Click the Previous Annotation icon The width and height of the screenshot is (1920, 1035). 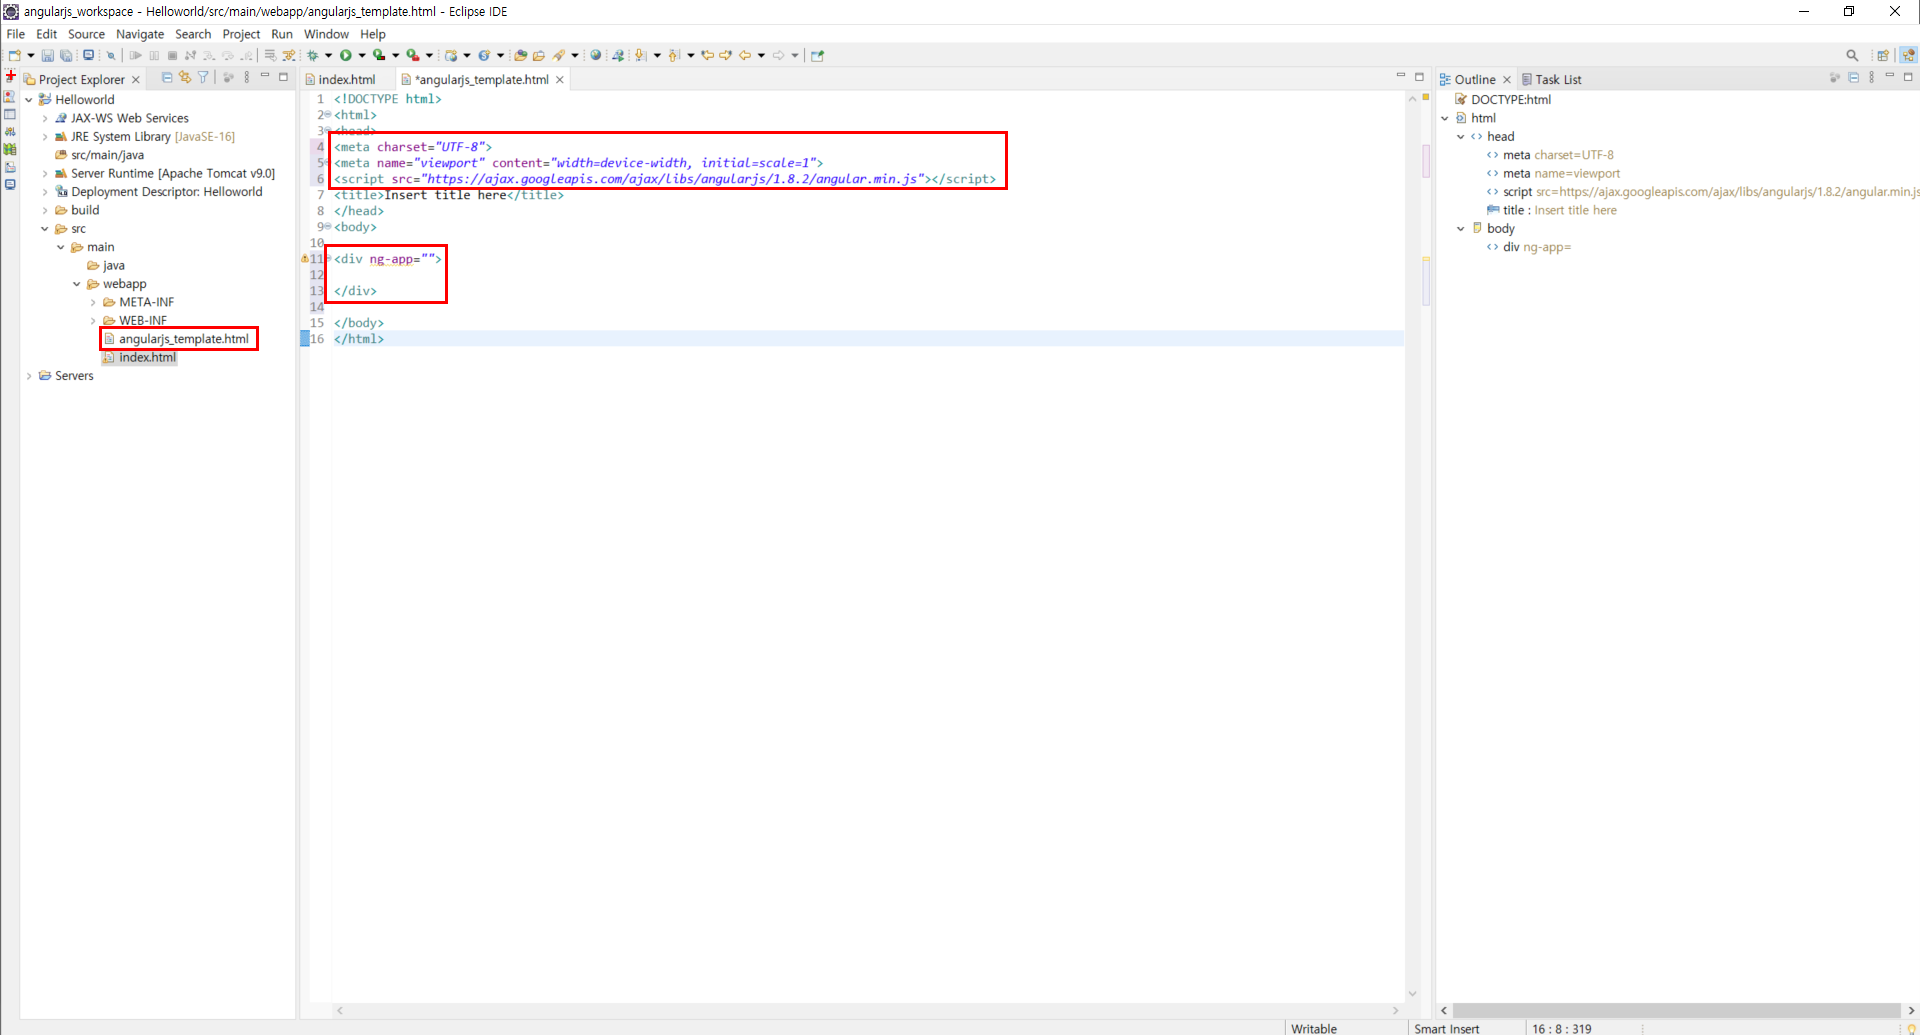pyautogui.click(x=675, y=56)
